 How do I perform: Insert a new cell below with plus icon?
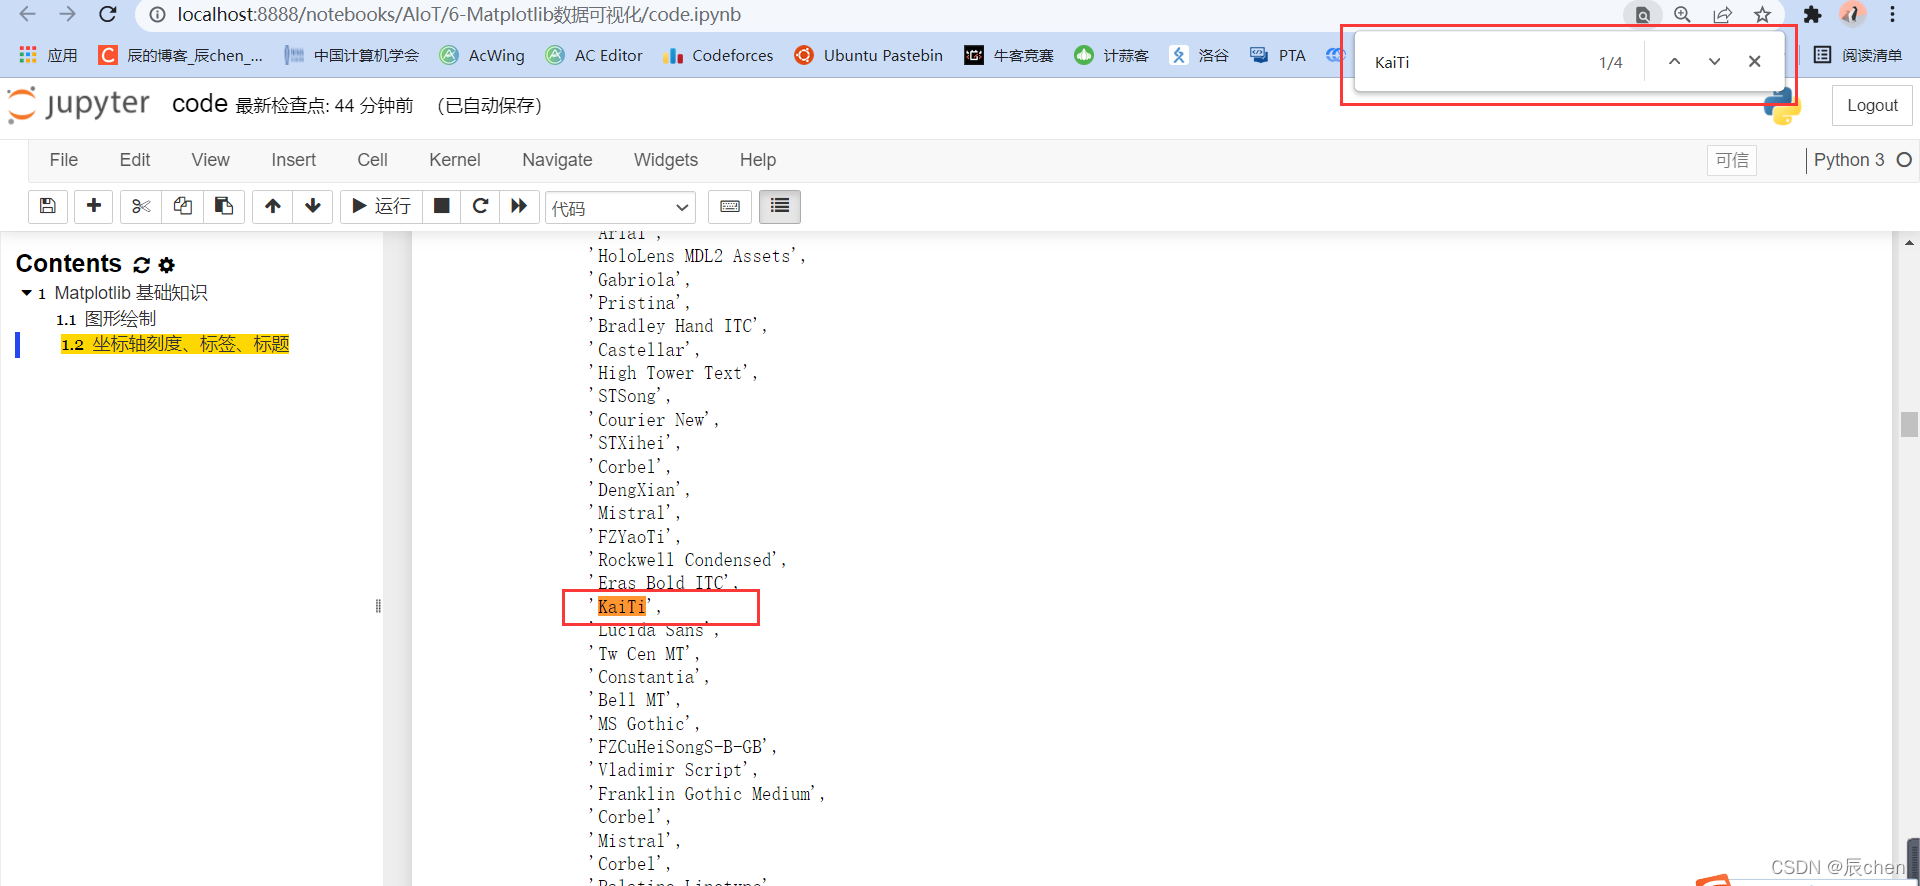[x=94, y=206]
